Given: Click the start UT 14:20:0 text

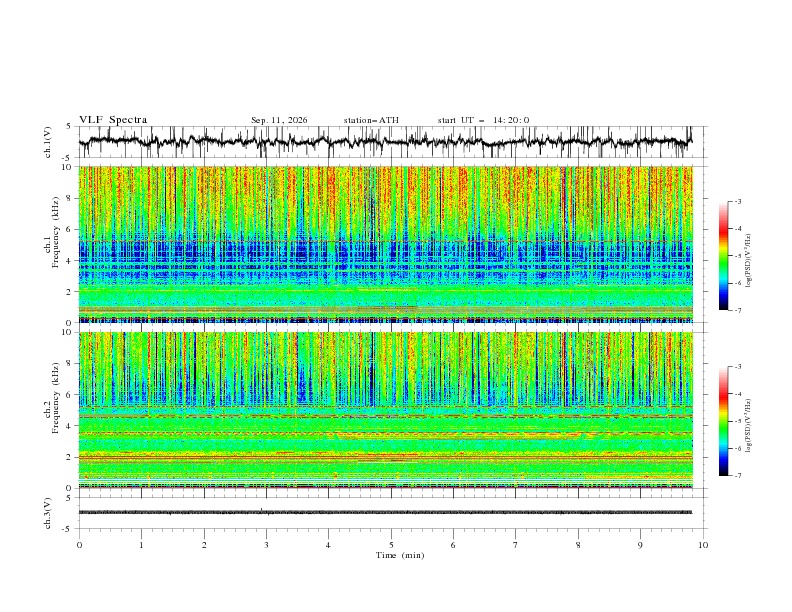Looking at the screenshot, I should pyautogui.click(x=483, y=120).
